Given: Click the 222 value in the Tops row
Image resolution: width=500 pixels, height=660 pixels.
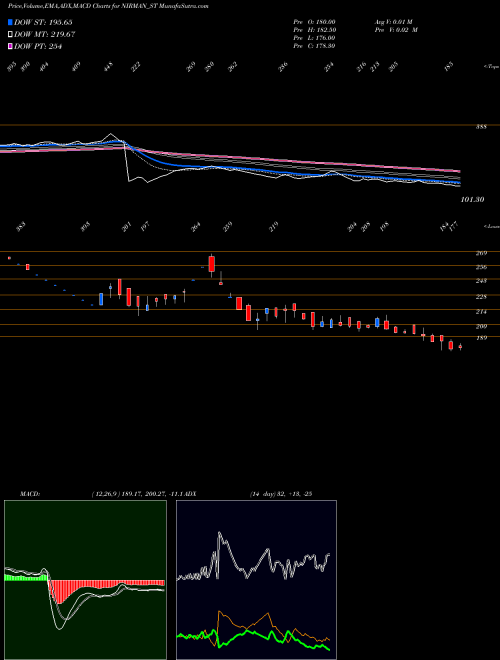Looking at the screenshot, I should coord(136,67).
